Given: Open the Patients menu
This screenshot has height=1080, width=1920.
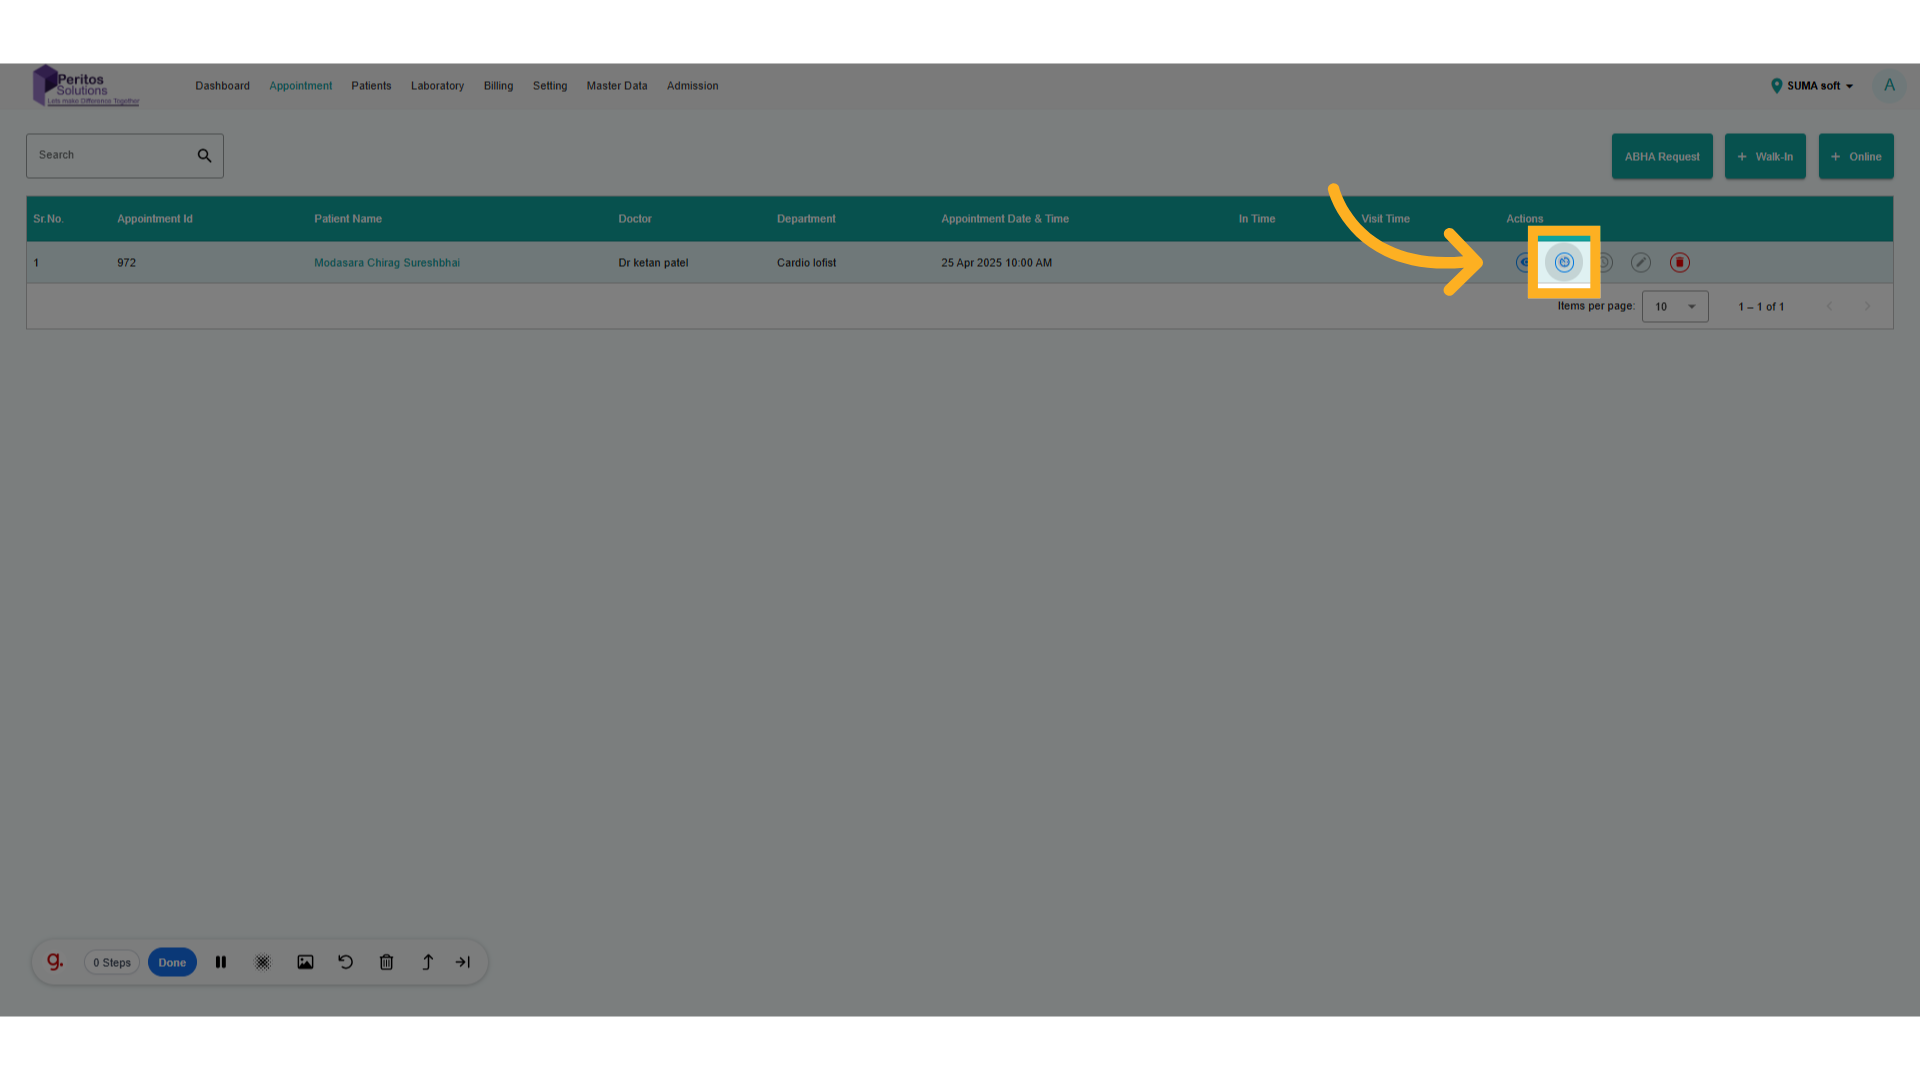Looking at the screenshot, I should pyautogui.click(x=371, y=86).
